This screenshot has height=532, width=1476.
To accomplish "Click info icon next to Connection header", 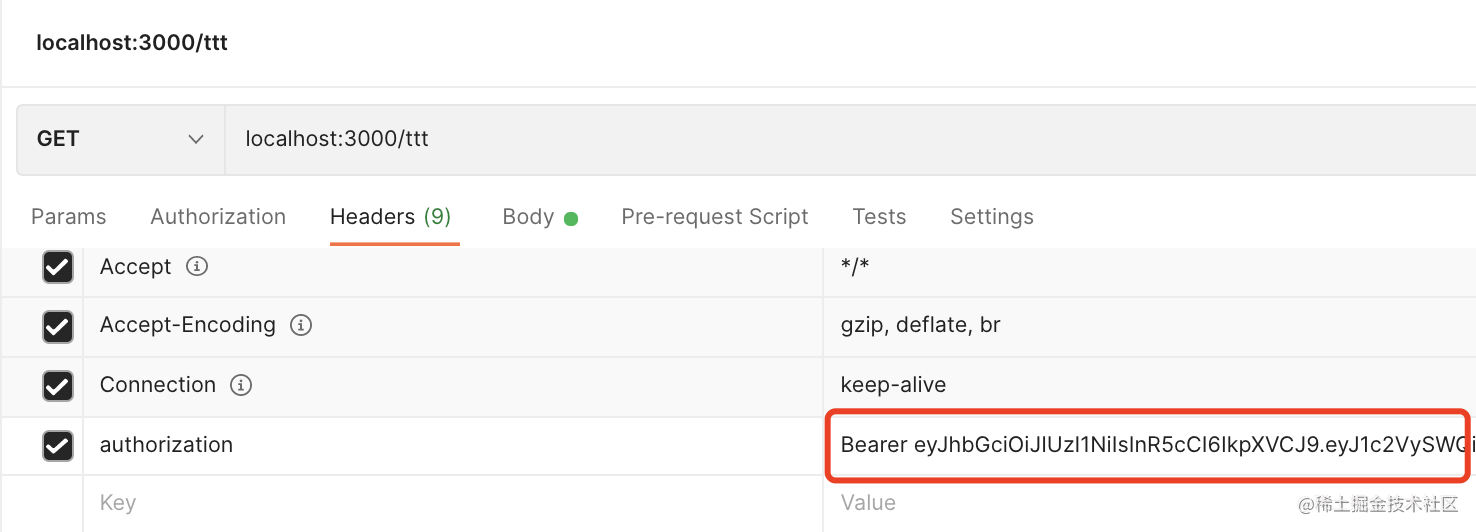I will (240, 385).
